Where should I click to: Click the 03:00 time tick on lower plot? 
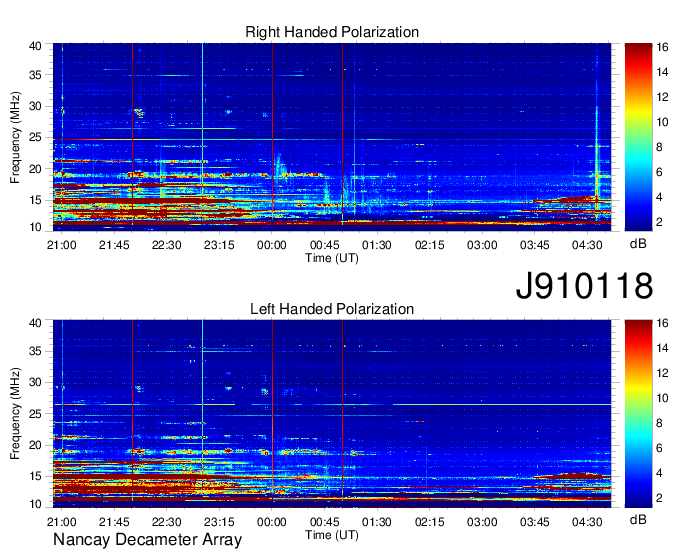coord(482,522)
